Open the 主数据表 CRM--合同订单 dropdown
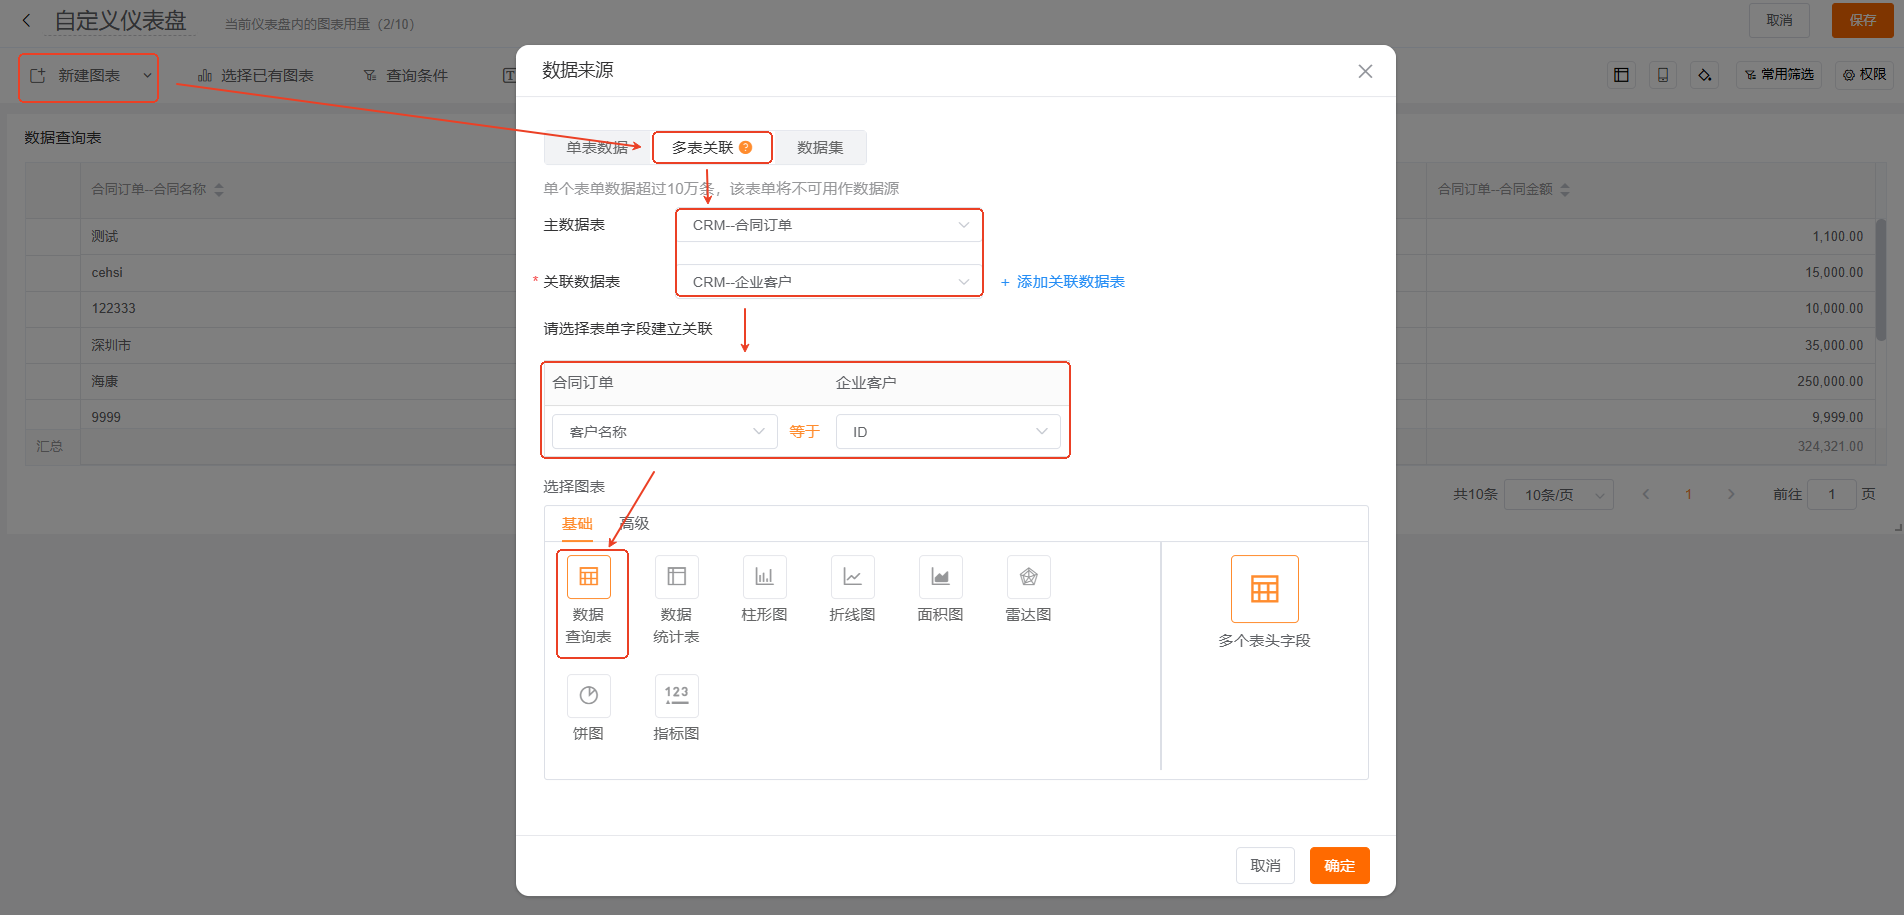The width and height of the screenshot is (1904, 915). point(829,226)
